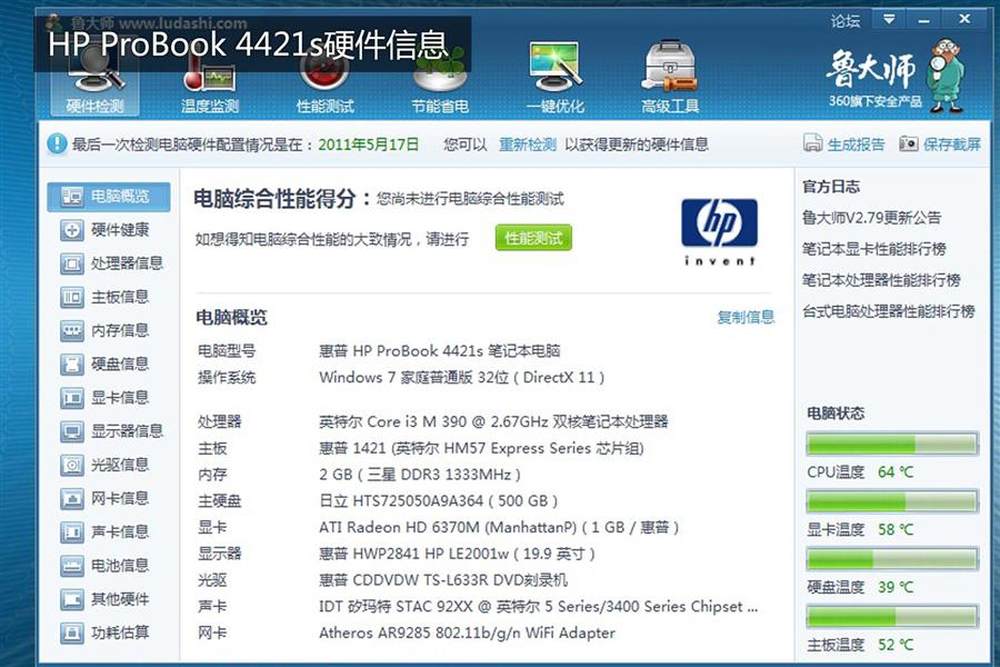Open 笔记本显卡性能排行榜 link

pyautogui.click(x=874, y=249)
